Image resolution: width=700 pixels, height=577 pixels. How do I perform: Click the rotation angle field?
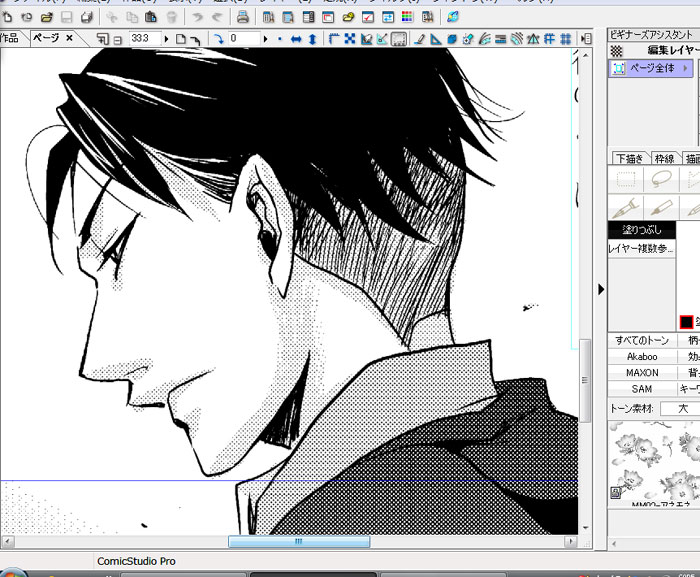click(244, 39)
